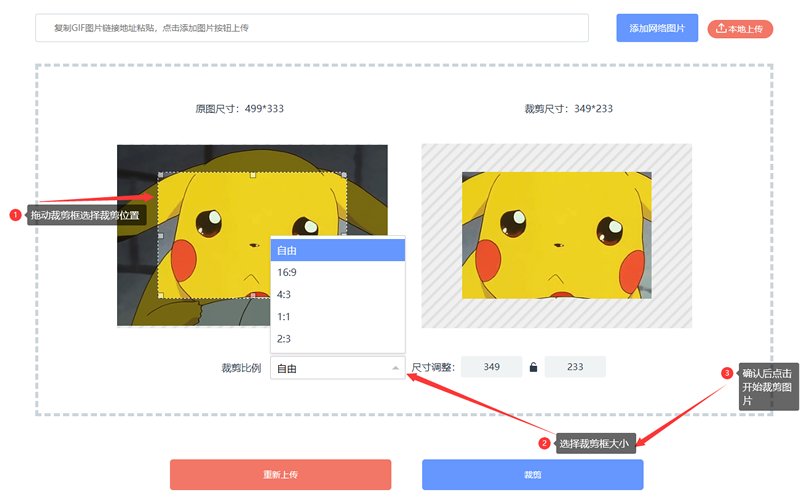Image resolution: width=800 pixels, height=494 pixels.
Task: Click the 本地上传 upload button
Action: (x=740, y=29)
